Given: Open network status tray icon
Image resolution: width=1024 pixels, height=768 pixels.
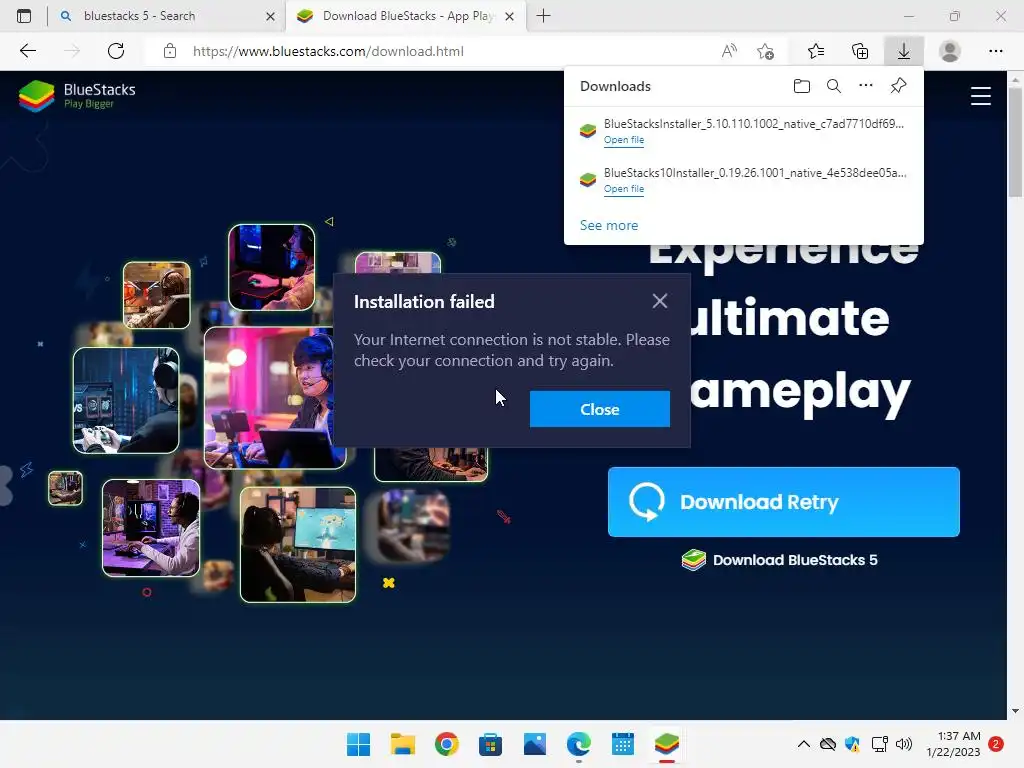Looking at the screenshot, I should coord(880,744).
